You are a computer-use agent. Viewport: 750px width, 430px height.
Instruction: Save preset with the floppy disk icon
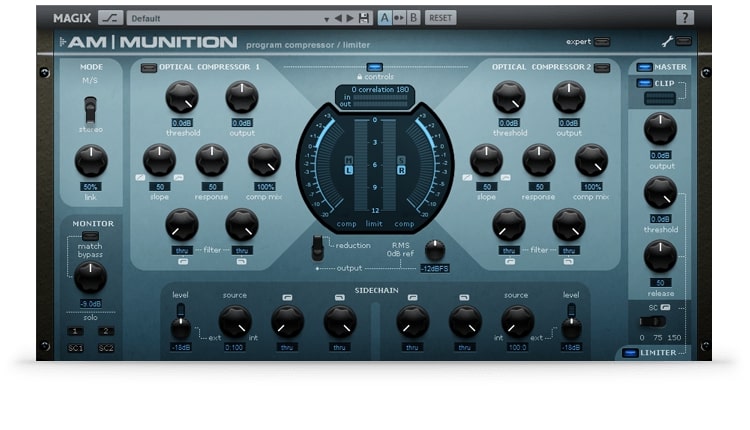click(x=364, y=18)
